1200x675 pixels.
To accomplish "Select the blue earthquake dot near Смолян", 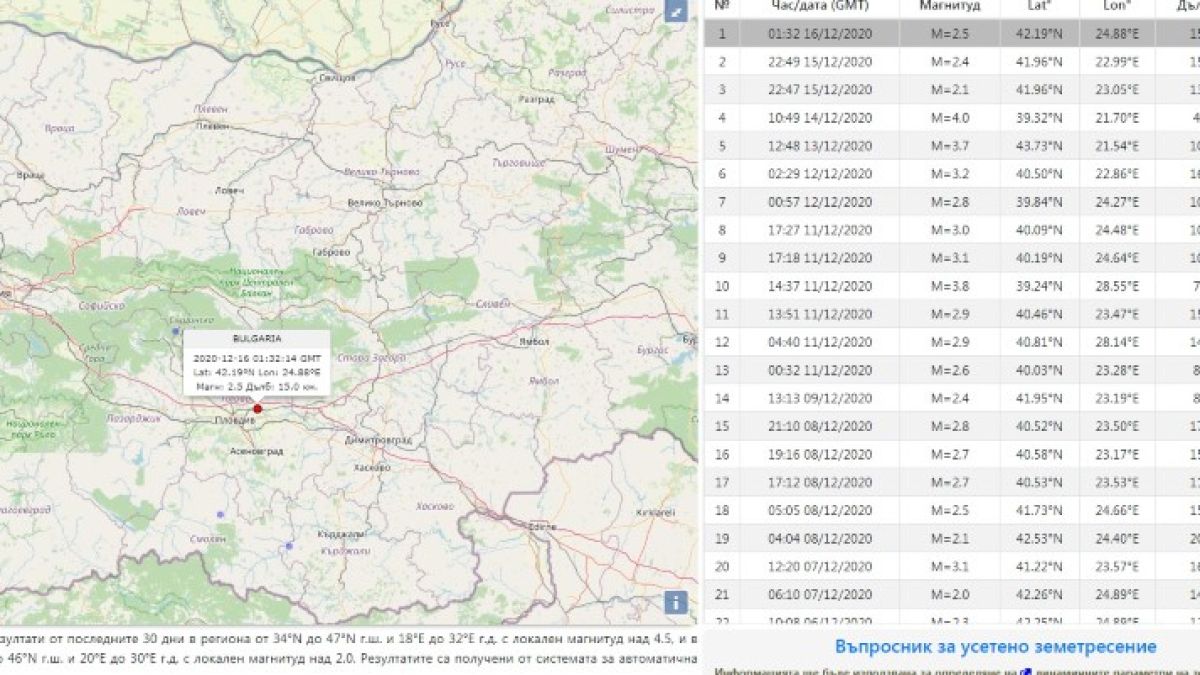I will (x=221, y=514).
